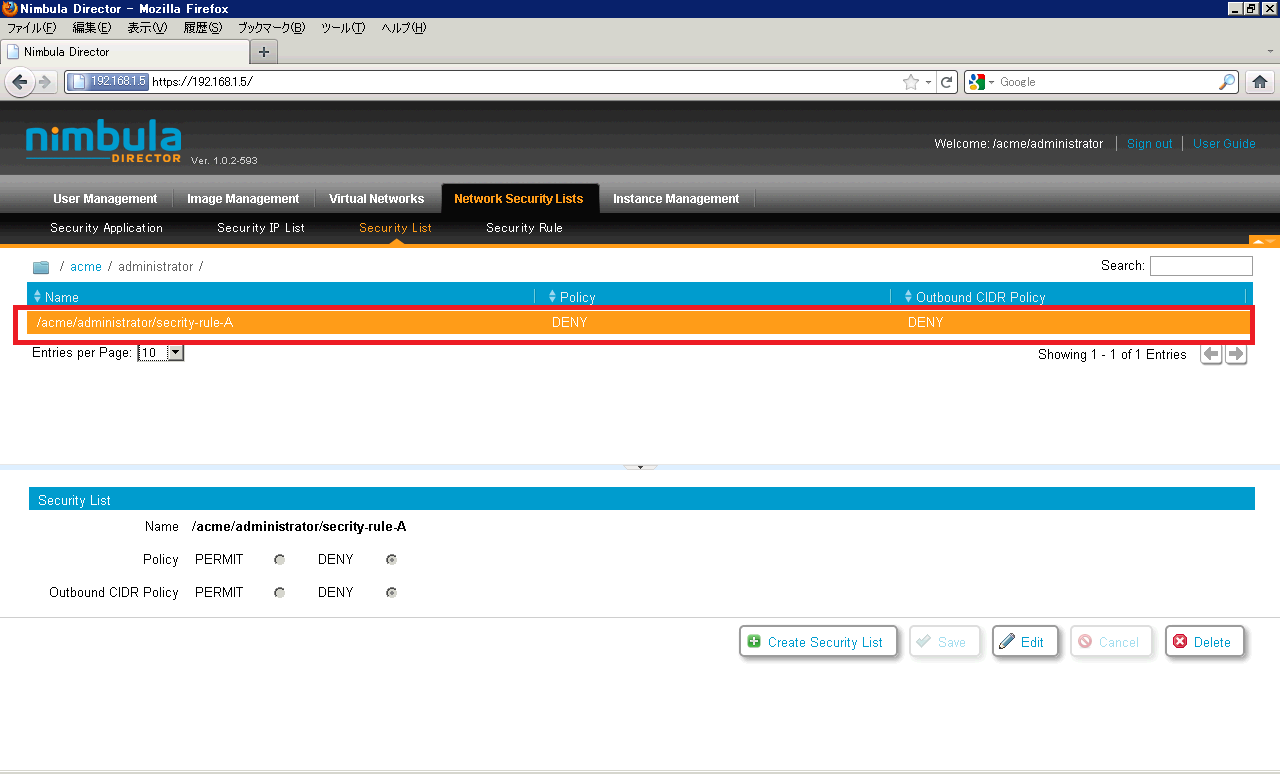Open the Security Rule subtab
This screenshot has height=774, width=1280.
(524, 228)
